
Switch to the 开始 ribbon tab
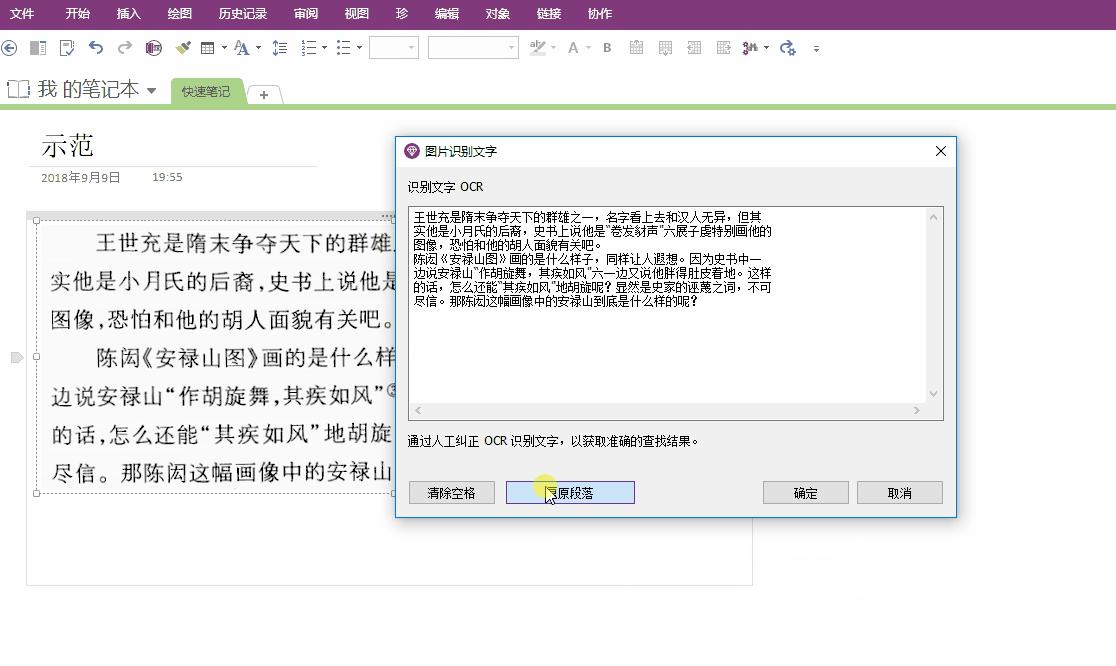(78, 14)
